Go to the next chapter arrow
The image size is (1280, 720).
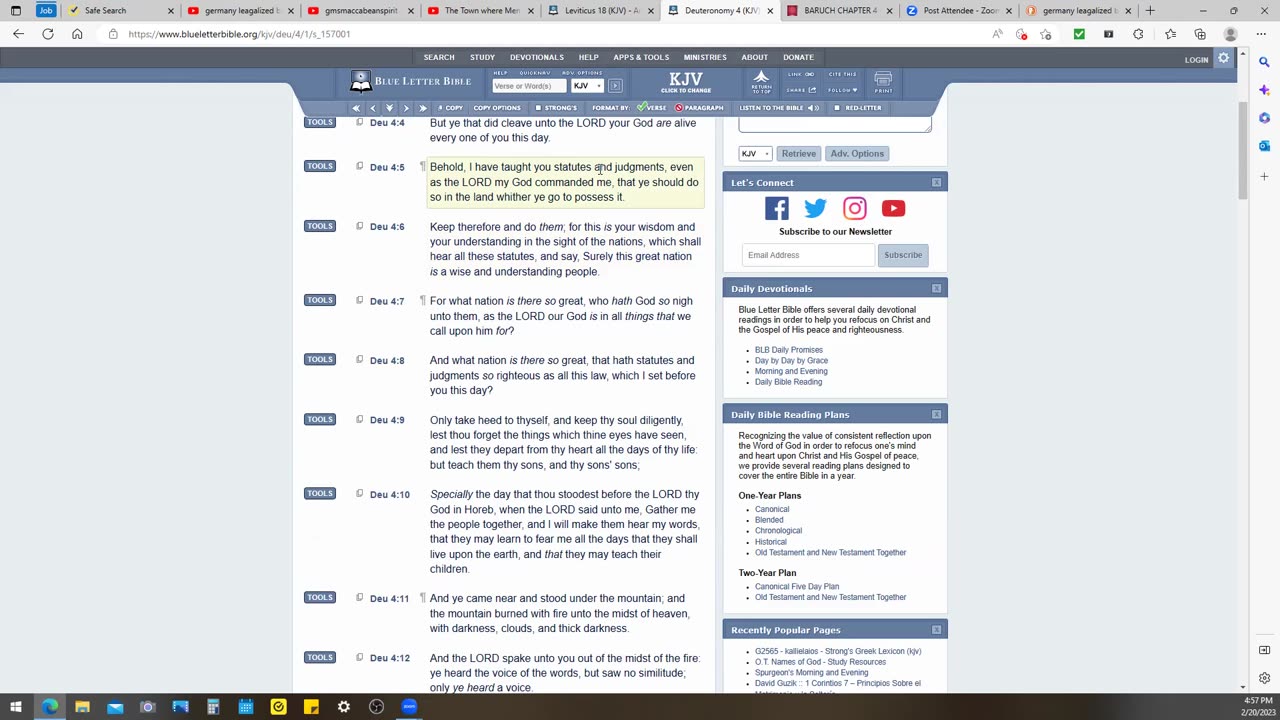pyautogui.click(x=406, y=108)
